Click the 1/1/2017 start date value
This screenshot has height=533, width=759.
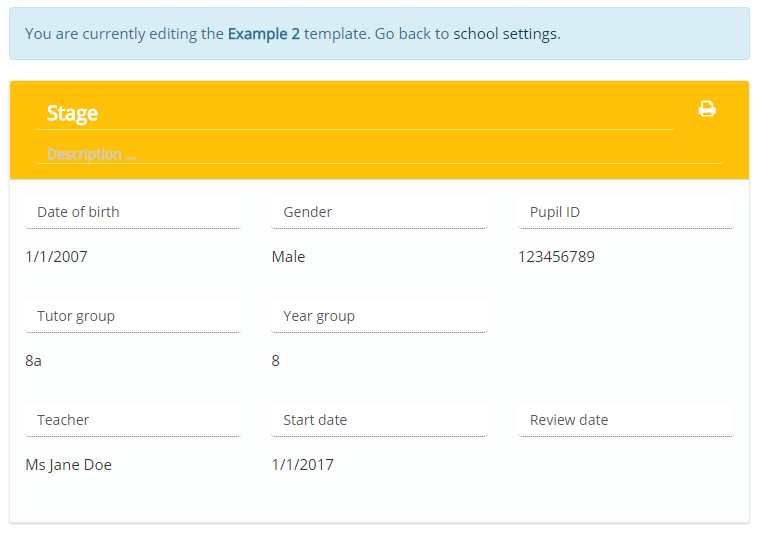pyautogui.click(x=303, y=465)
